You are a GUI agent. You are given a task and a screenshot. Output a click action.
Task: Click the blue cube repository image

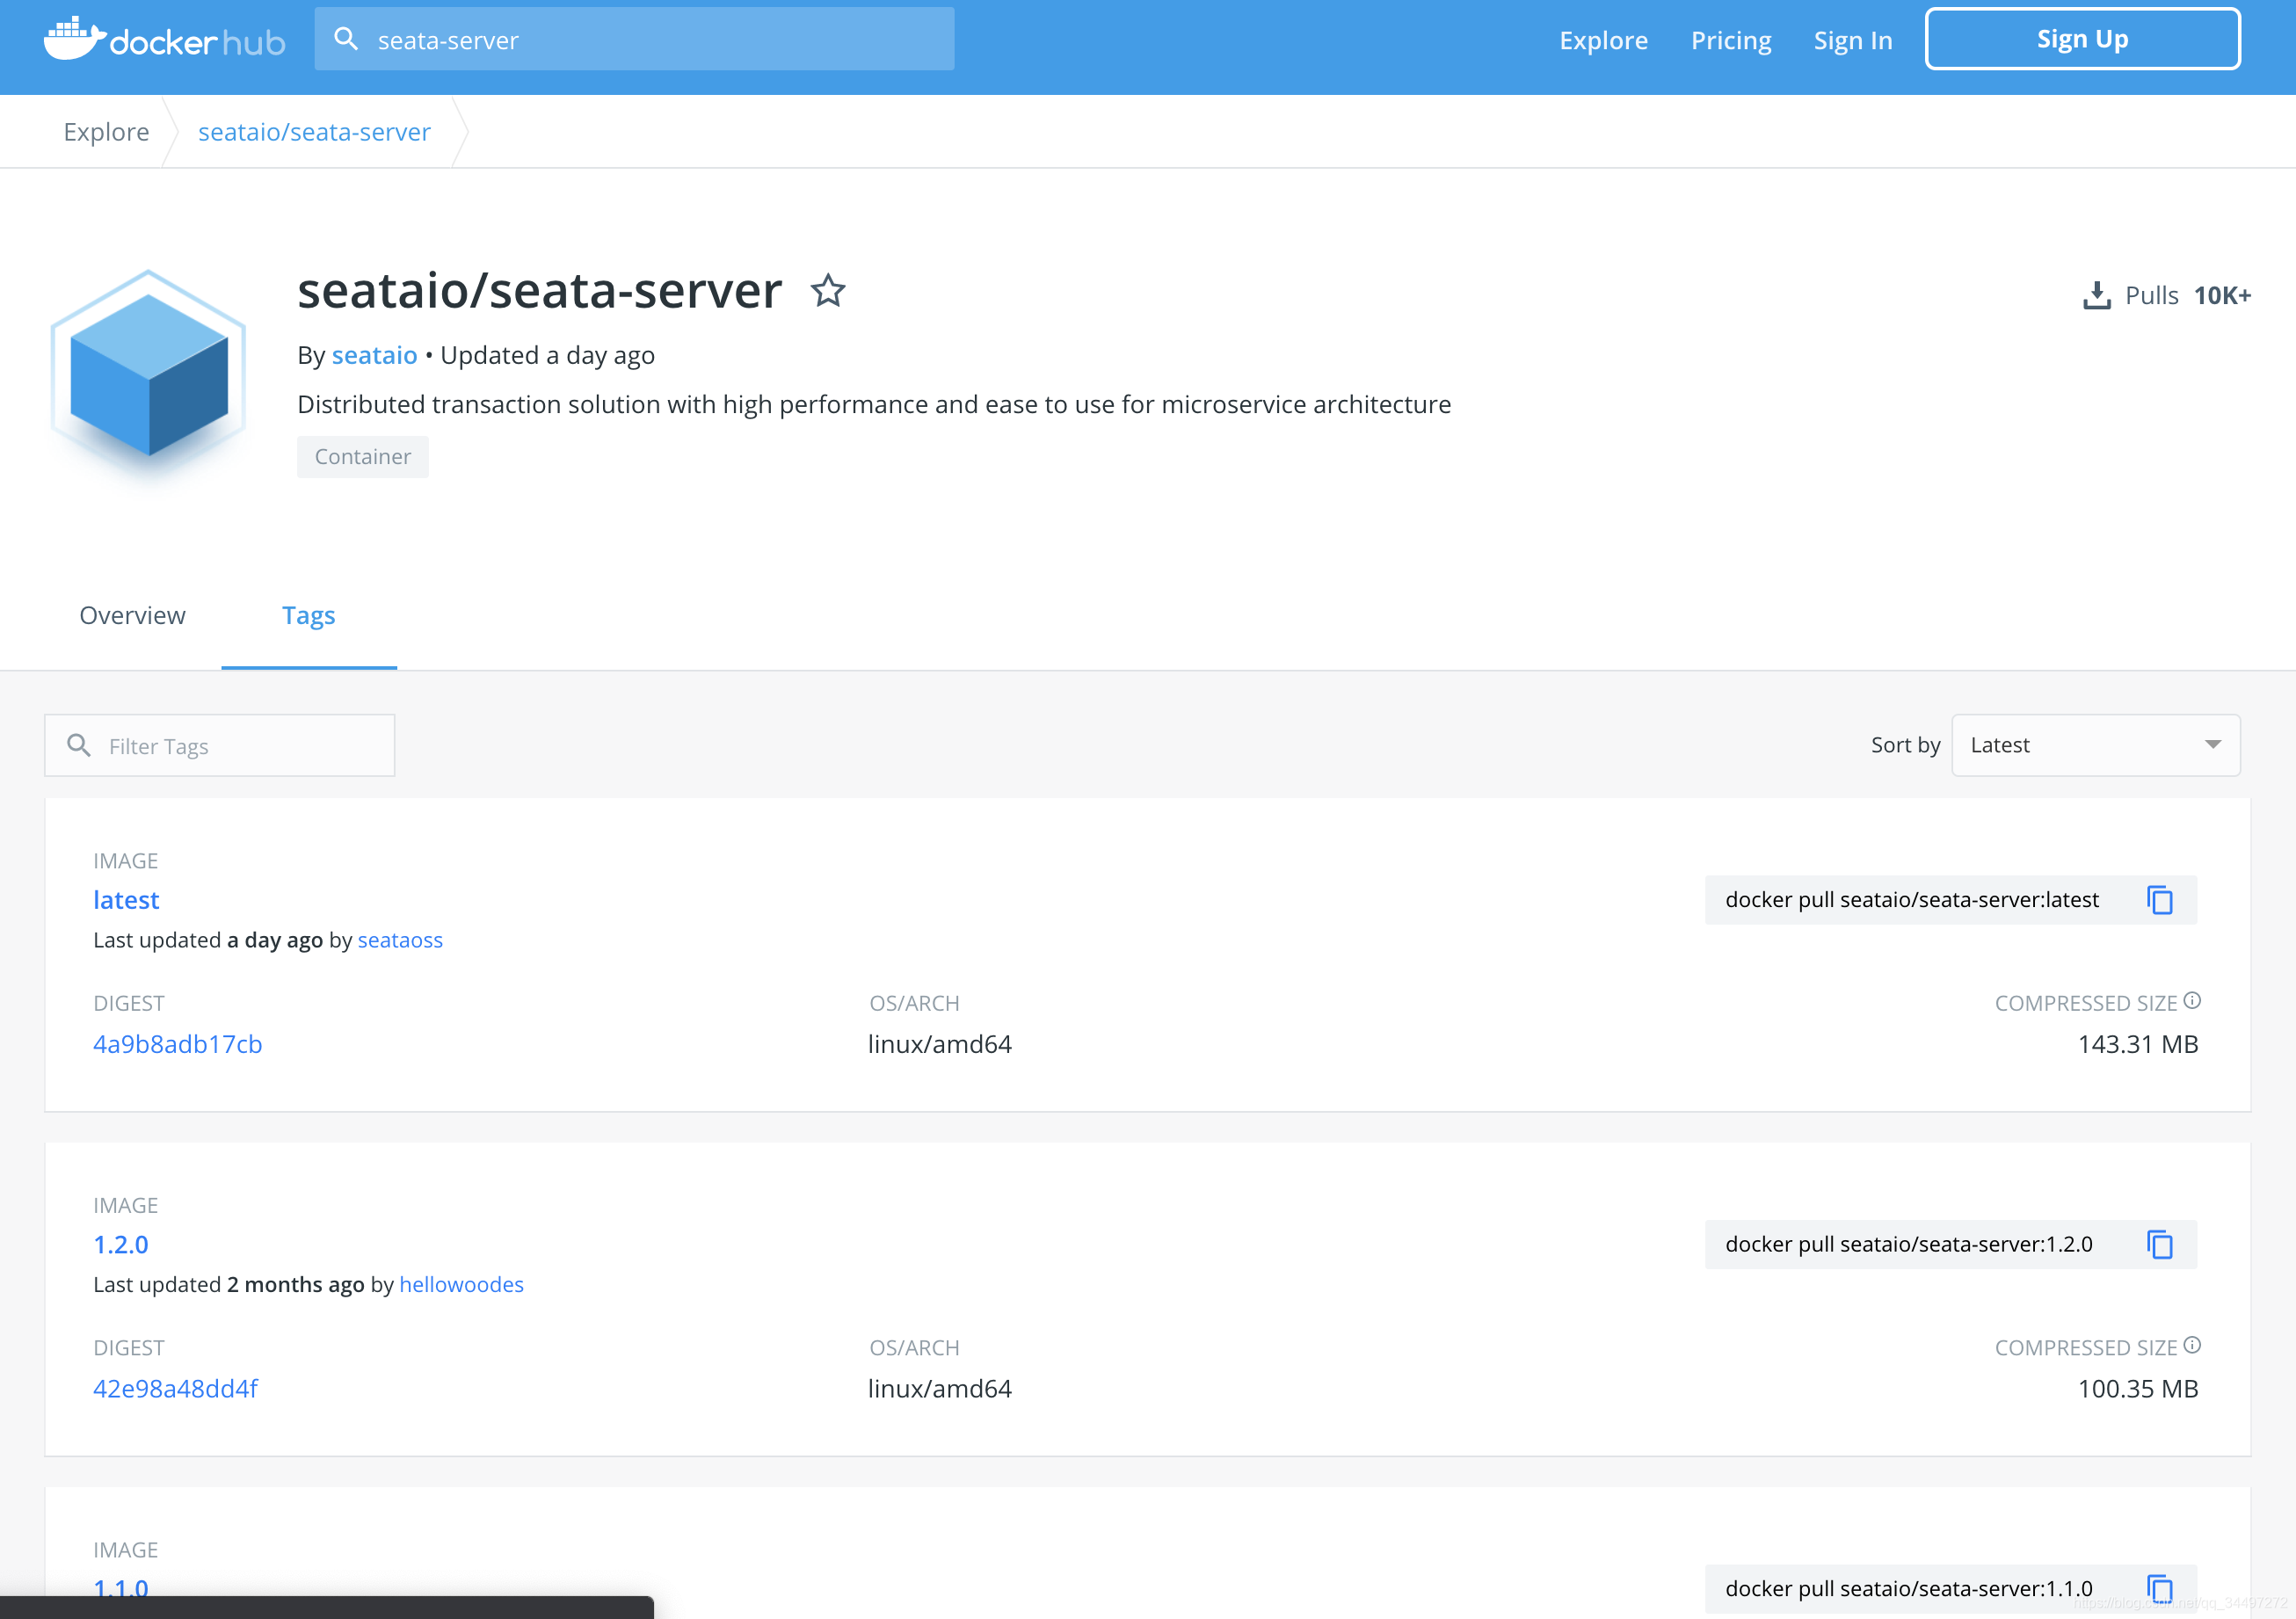(149, 377)
